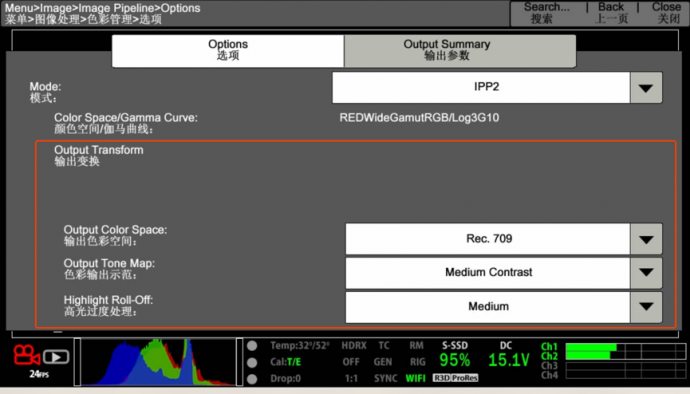Toggle the SYNC indicator

pos(385,378)
